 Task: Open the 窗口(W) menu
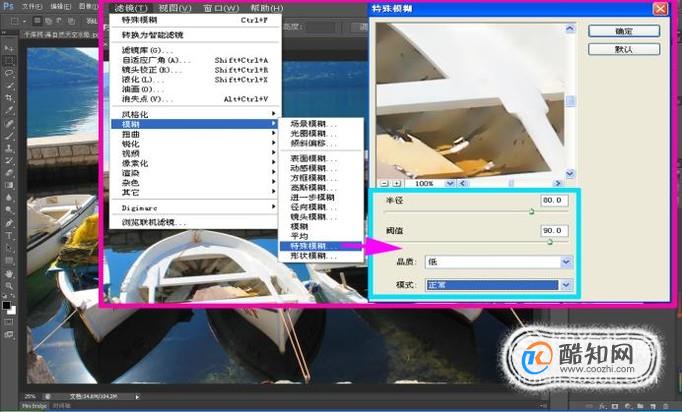pos(221,8)
